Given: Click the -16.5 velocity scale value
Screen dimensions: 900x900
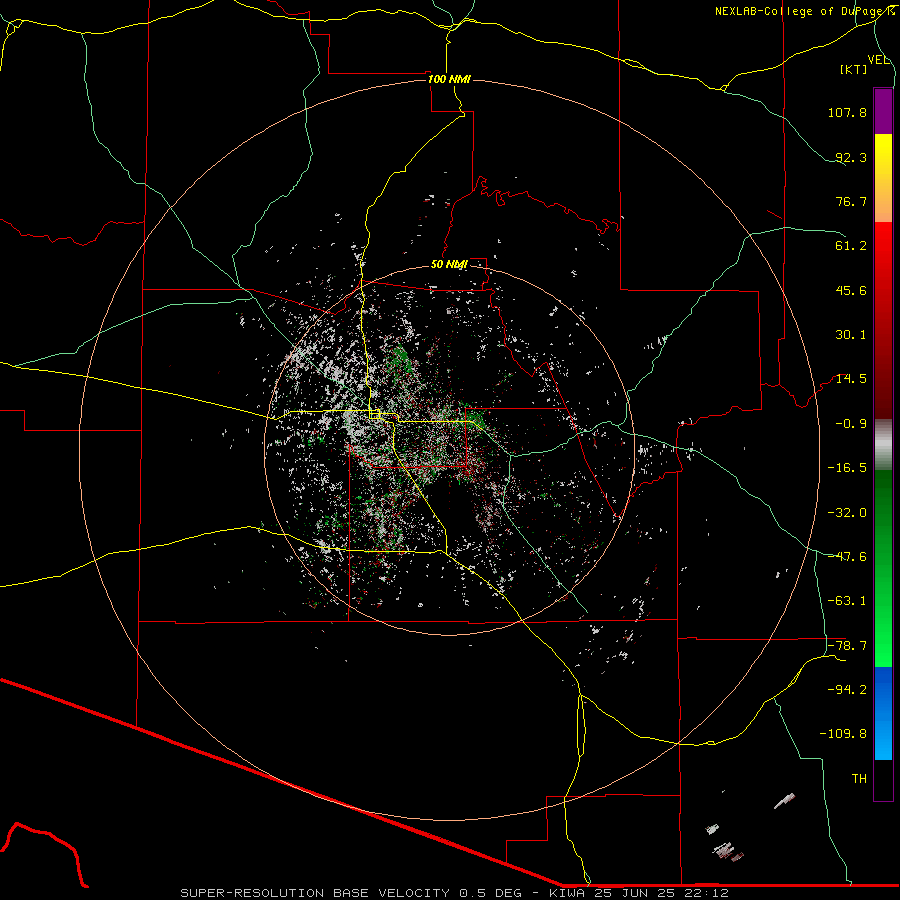Looking at the screenshot, I should pyautogui.click(x=847, y=468).
